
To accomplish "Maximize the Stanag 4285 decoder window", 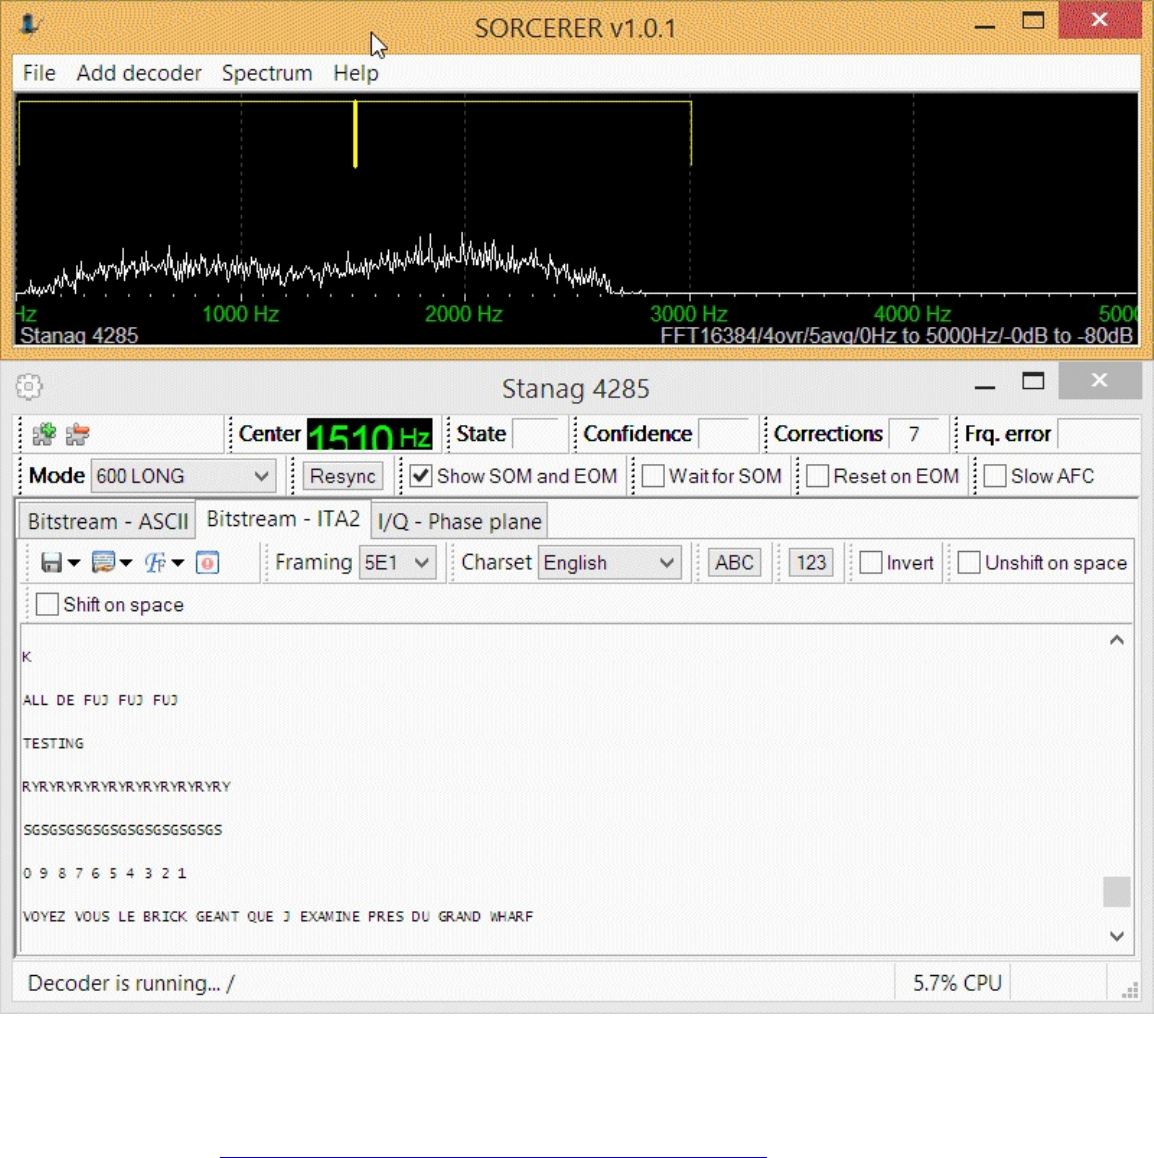I will (x=1033, y=381).
